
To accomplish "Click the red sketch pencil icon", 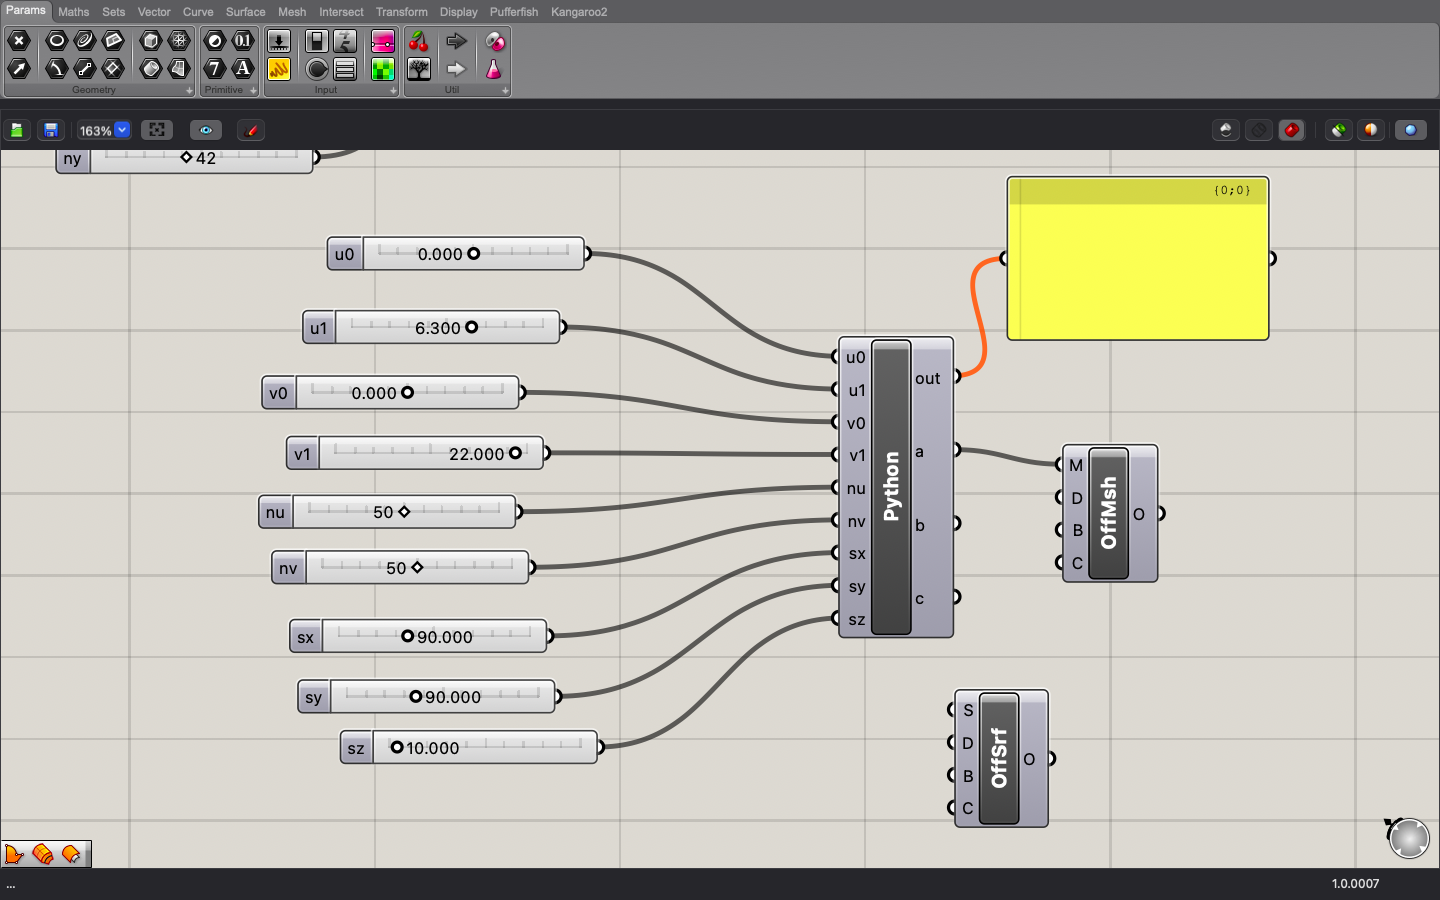I will (251, 130).
